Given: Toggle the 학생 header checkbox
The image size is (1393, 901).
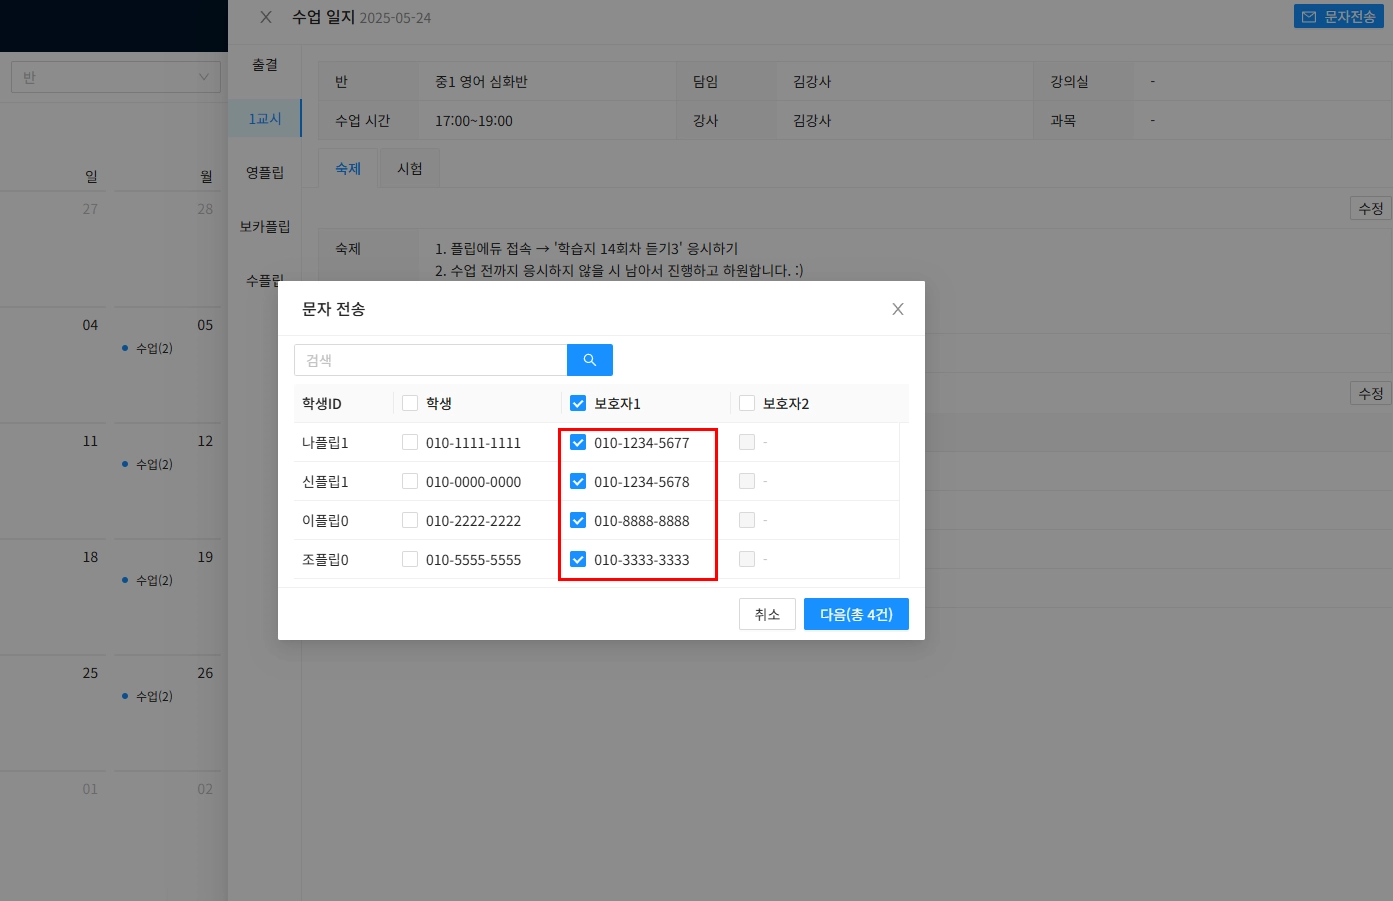Looking at the screenshot, I should [410, 403].
